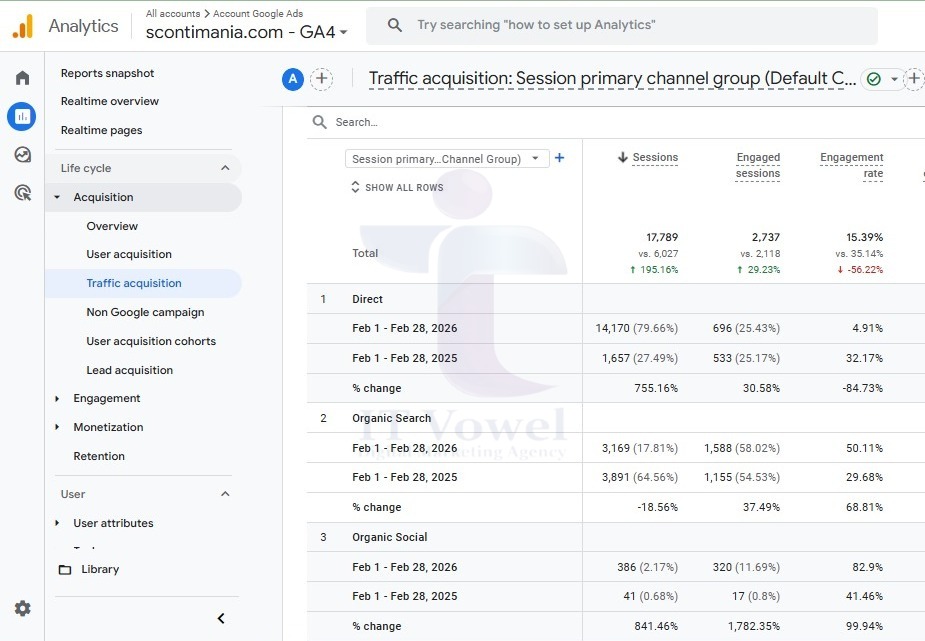
Task: Collapse the navigation with left chevron
Action: pyautogui.click(x=221, y=618)
